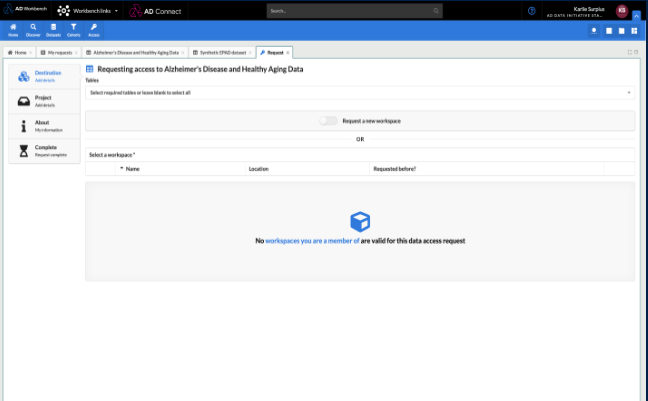Open the AD Connect link

coord(155,11)
